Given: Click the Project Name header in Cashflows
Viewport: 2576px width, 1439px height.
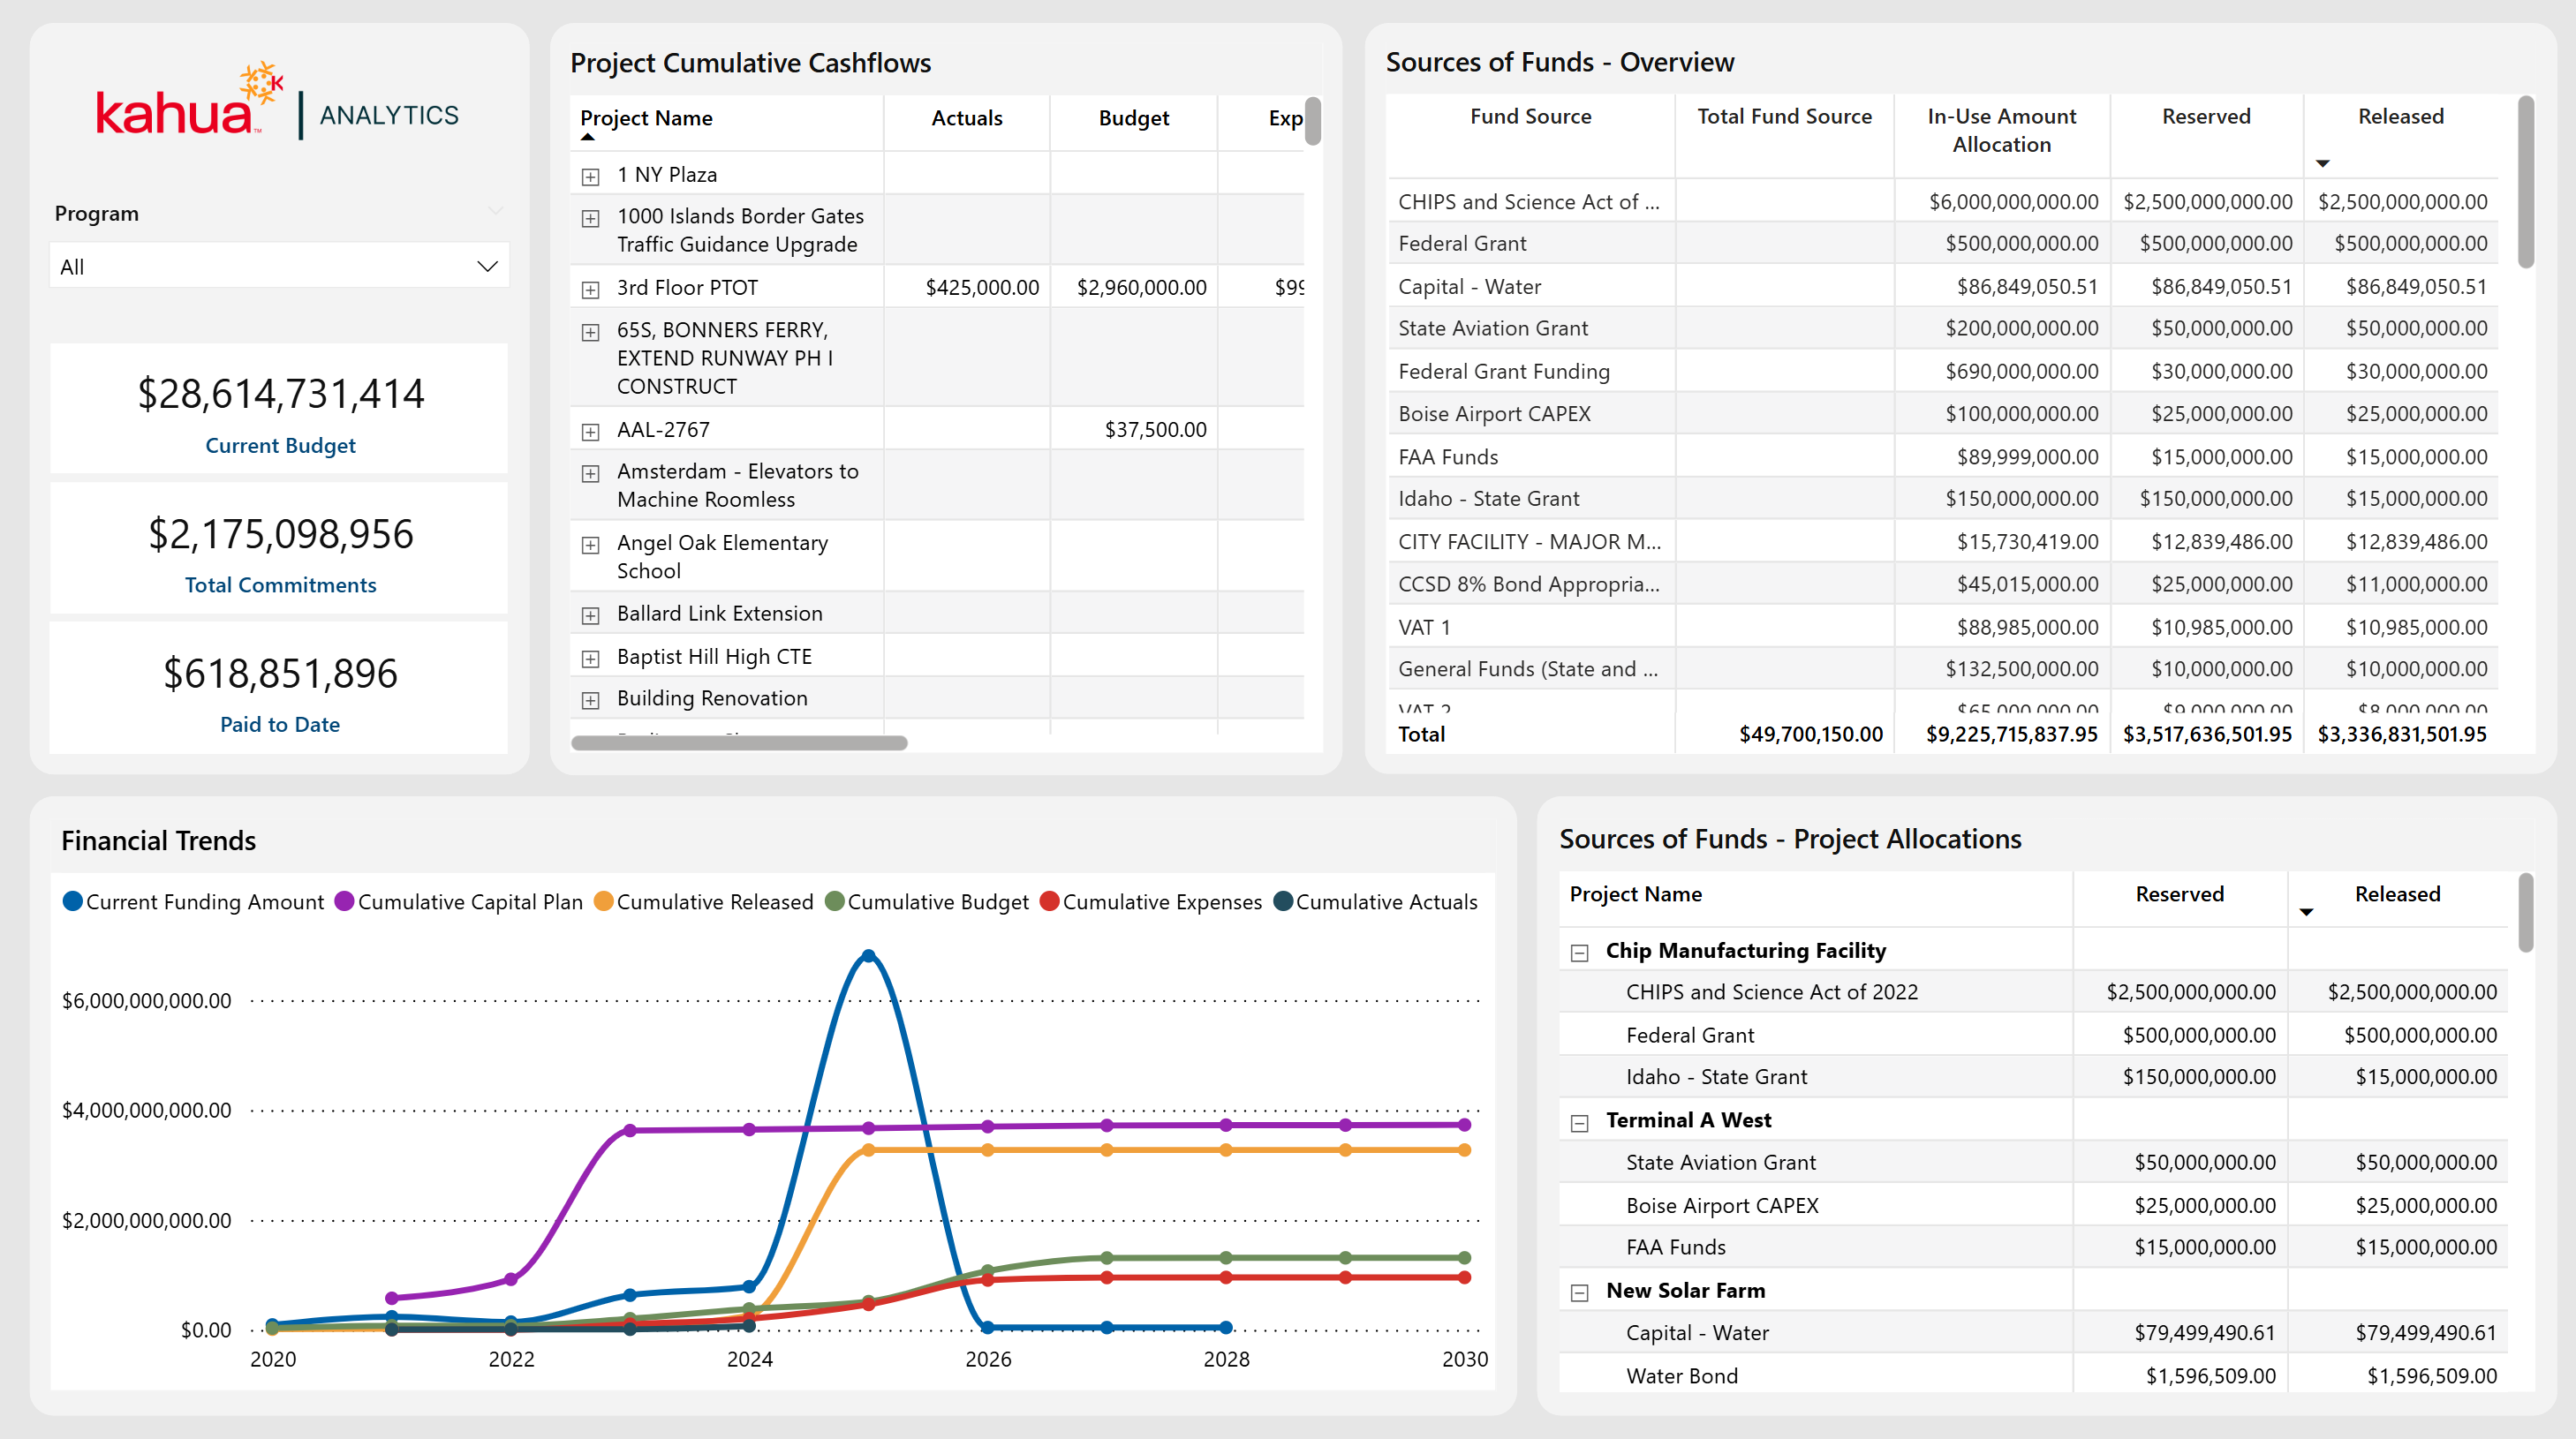Looking at the screenshot, I should [x=646, y=118].
